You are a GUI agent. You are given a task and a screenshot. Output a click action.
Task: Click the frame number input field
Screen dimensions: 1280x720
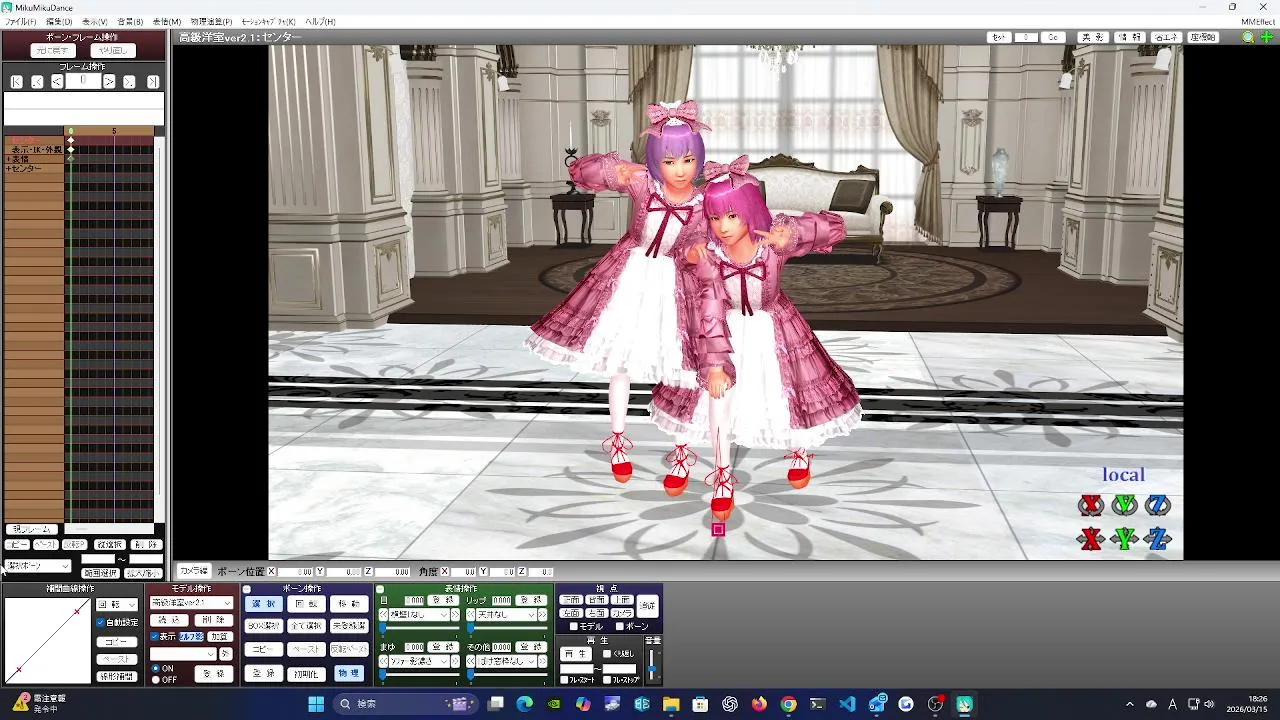point(83,81)
